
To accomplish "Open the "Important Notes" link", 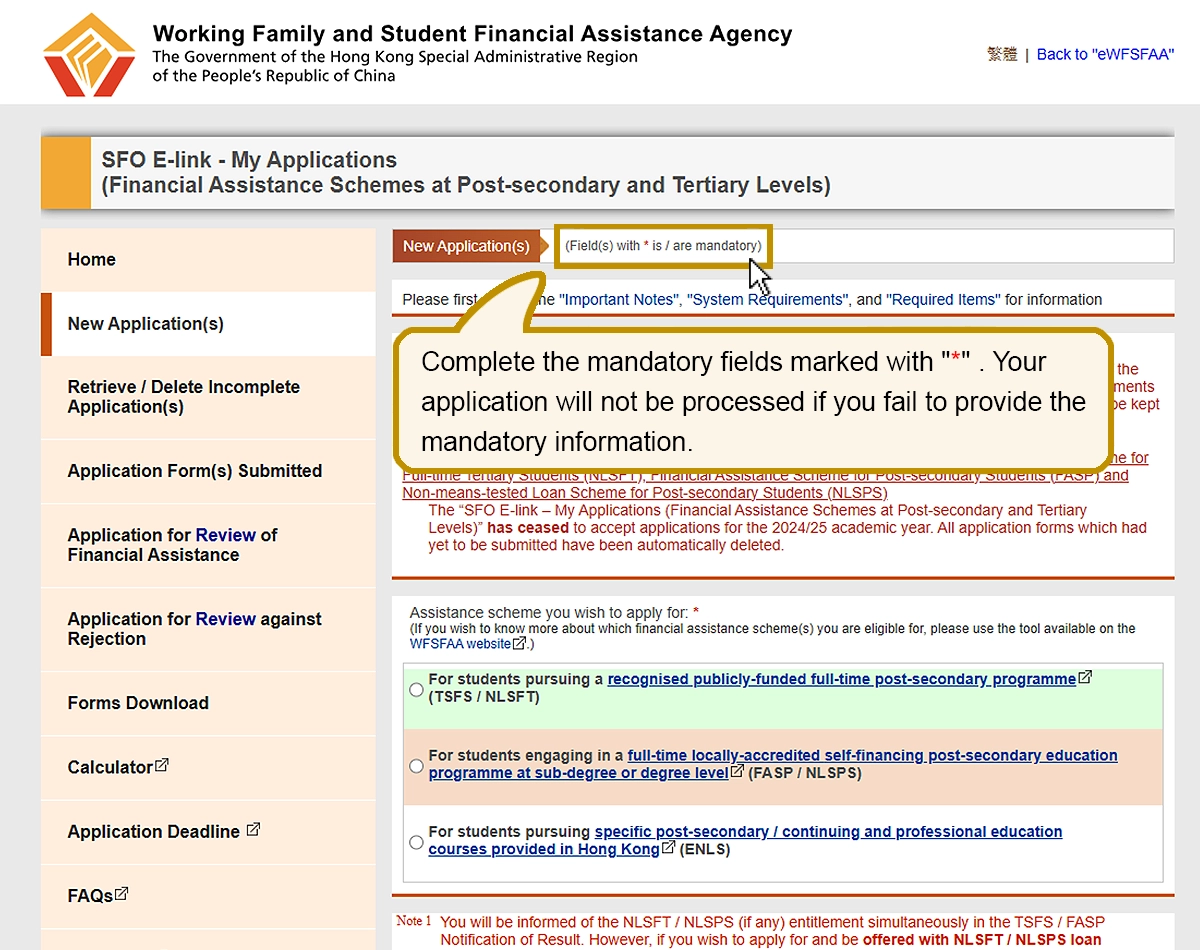I will (620, 300).
